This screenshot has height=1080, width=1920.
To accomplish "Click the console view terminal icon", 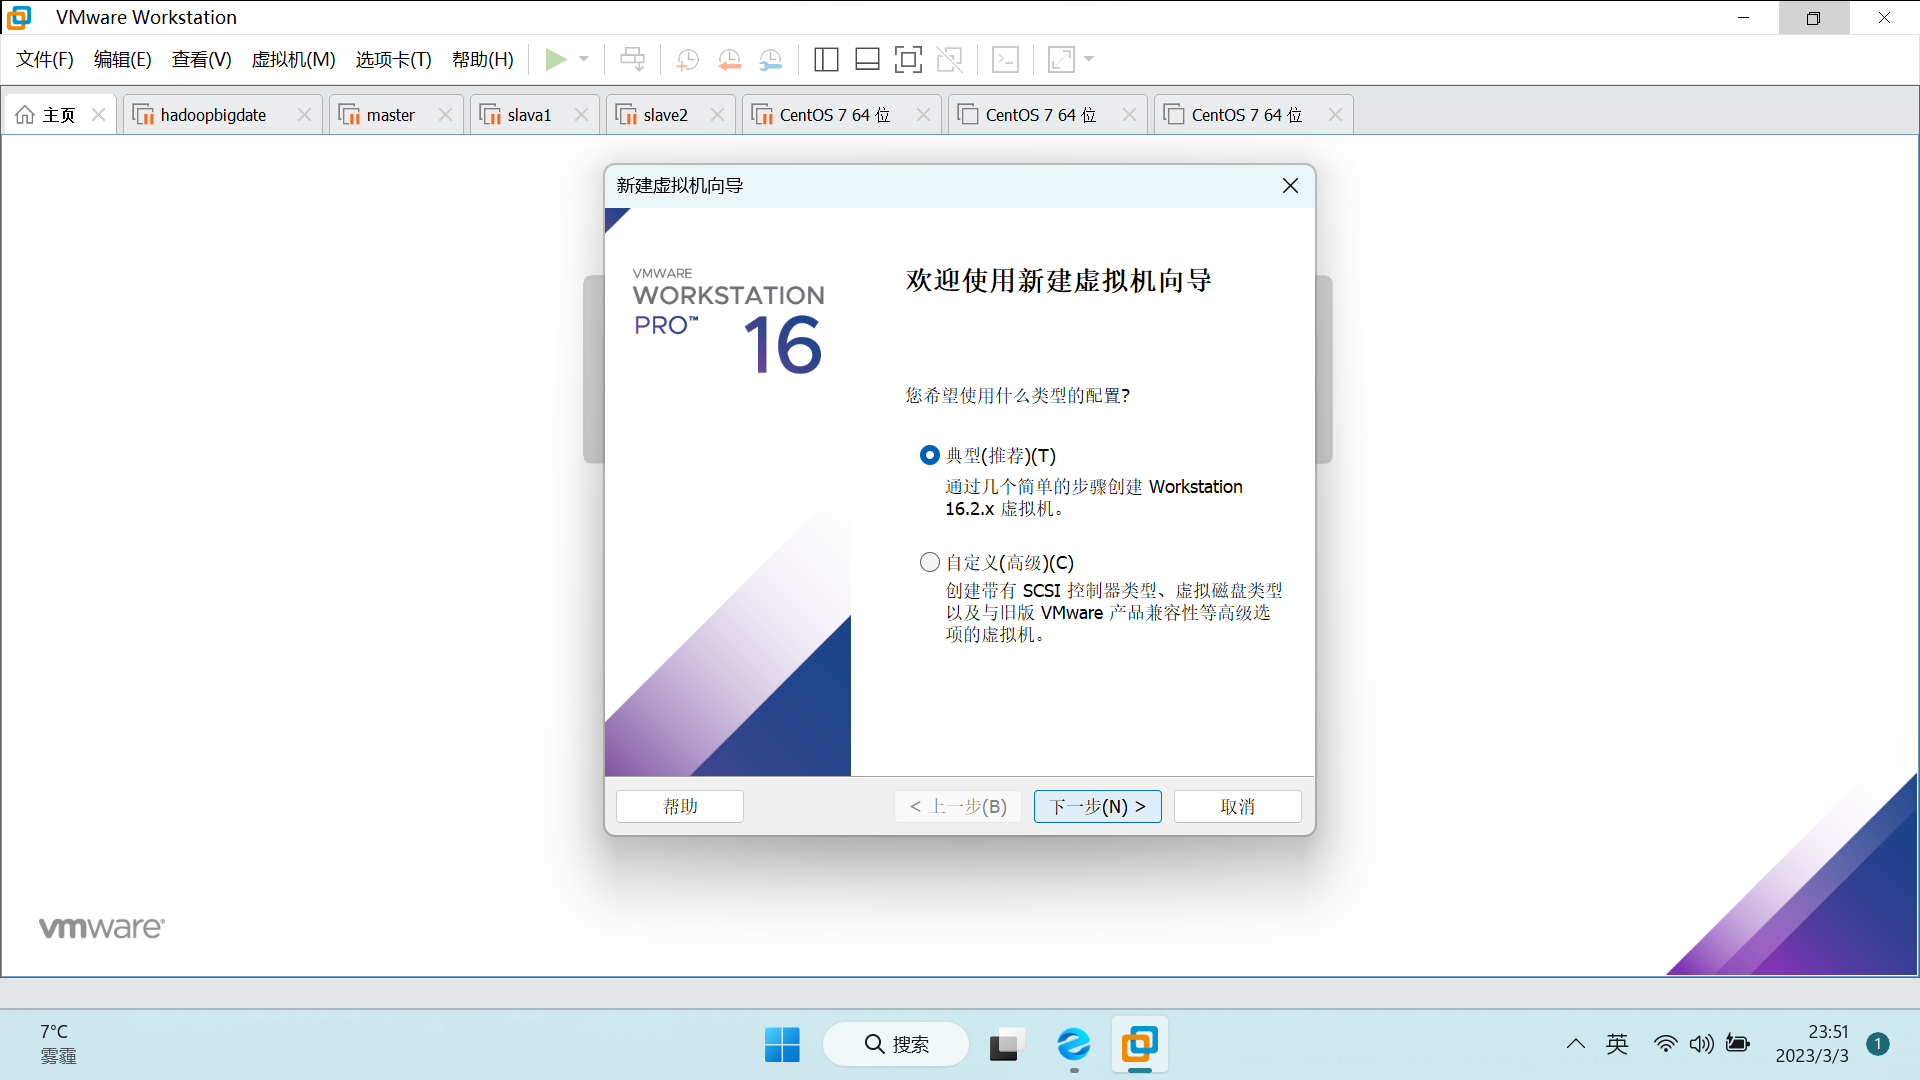I will 1005,60.
